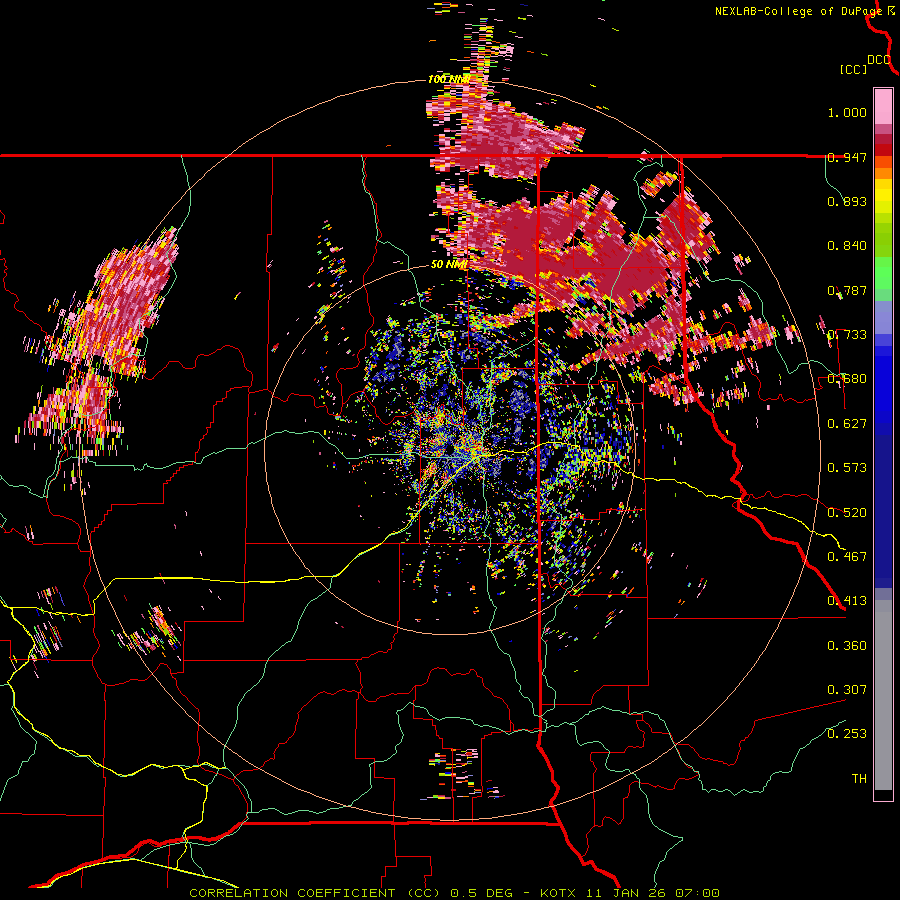Click the KOTX station identifier

pyautogui.click(x=559, y=893)
